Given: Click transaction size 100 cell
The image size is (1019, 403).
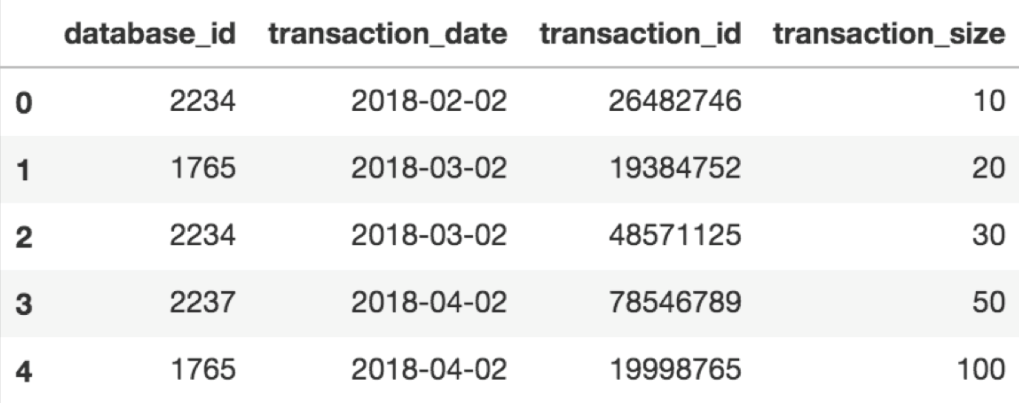Looking at the screenshot, I should (981, 370).
